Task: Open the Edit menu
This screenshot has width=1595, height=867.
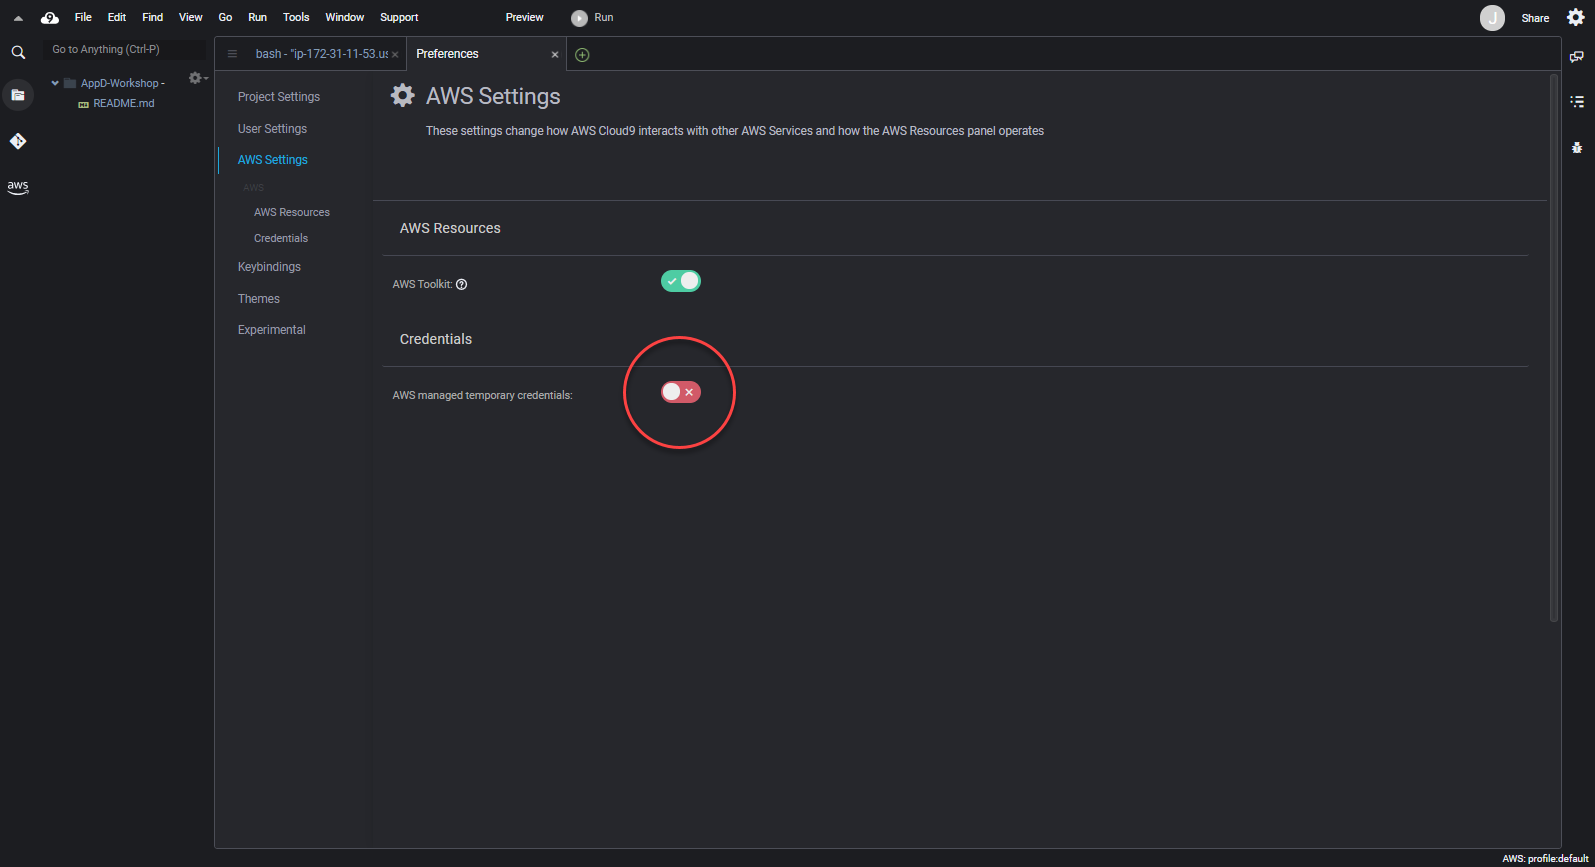Action: point(117,17)
